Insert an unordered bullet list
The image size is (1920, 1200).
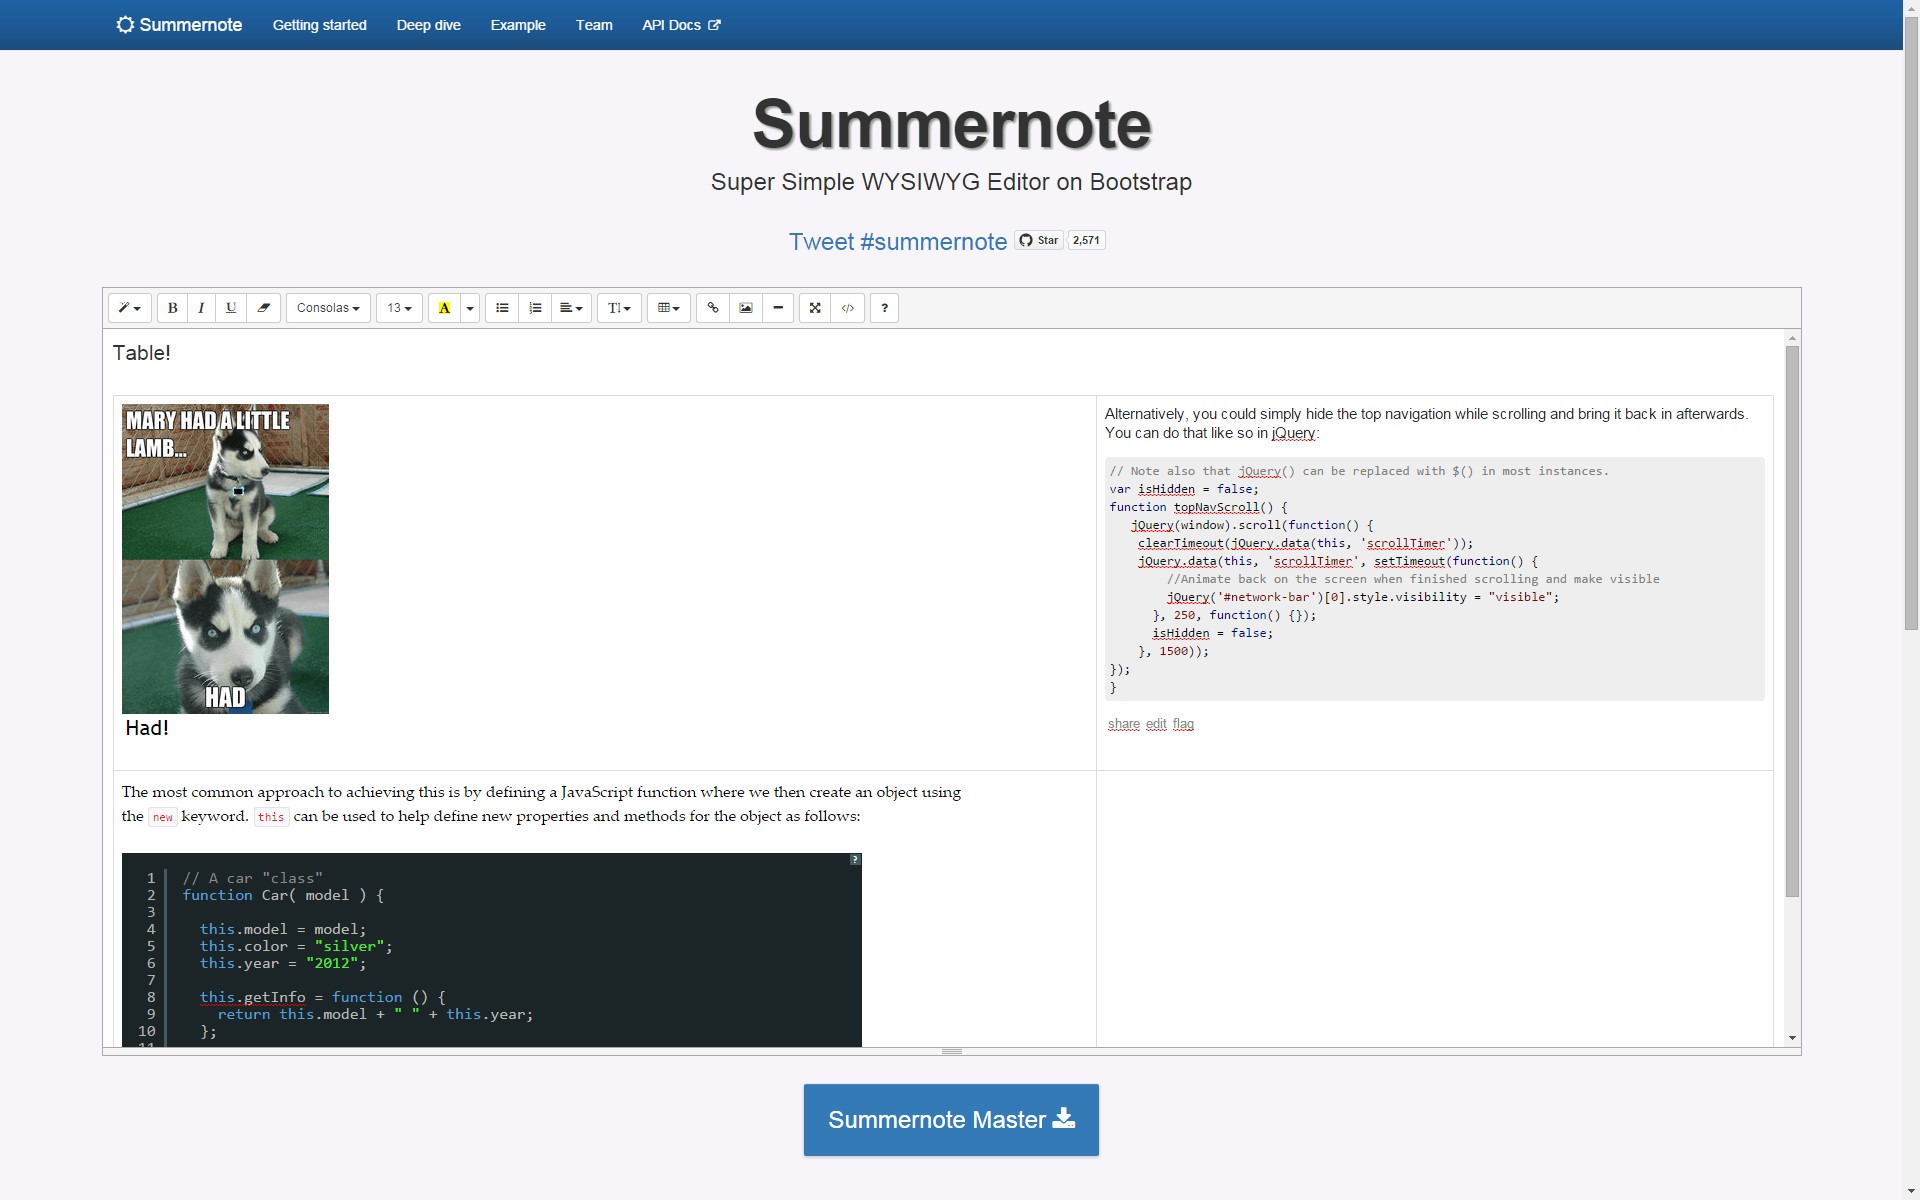[502, 308]
